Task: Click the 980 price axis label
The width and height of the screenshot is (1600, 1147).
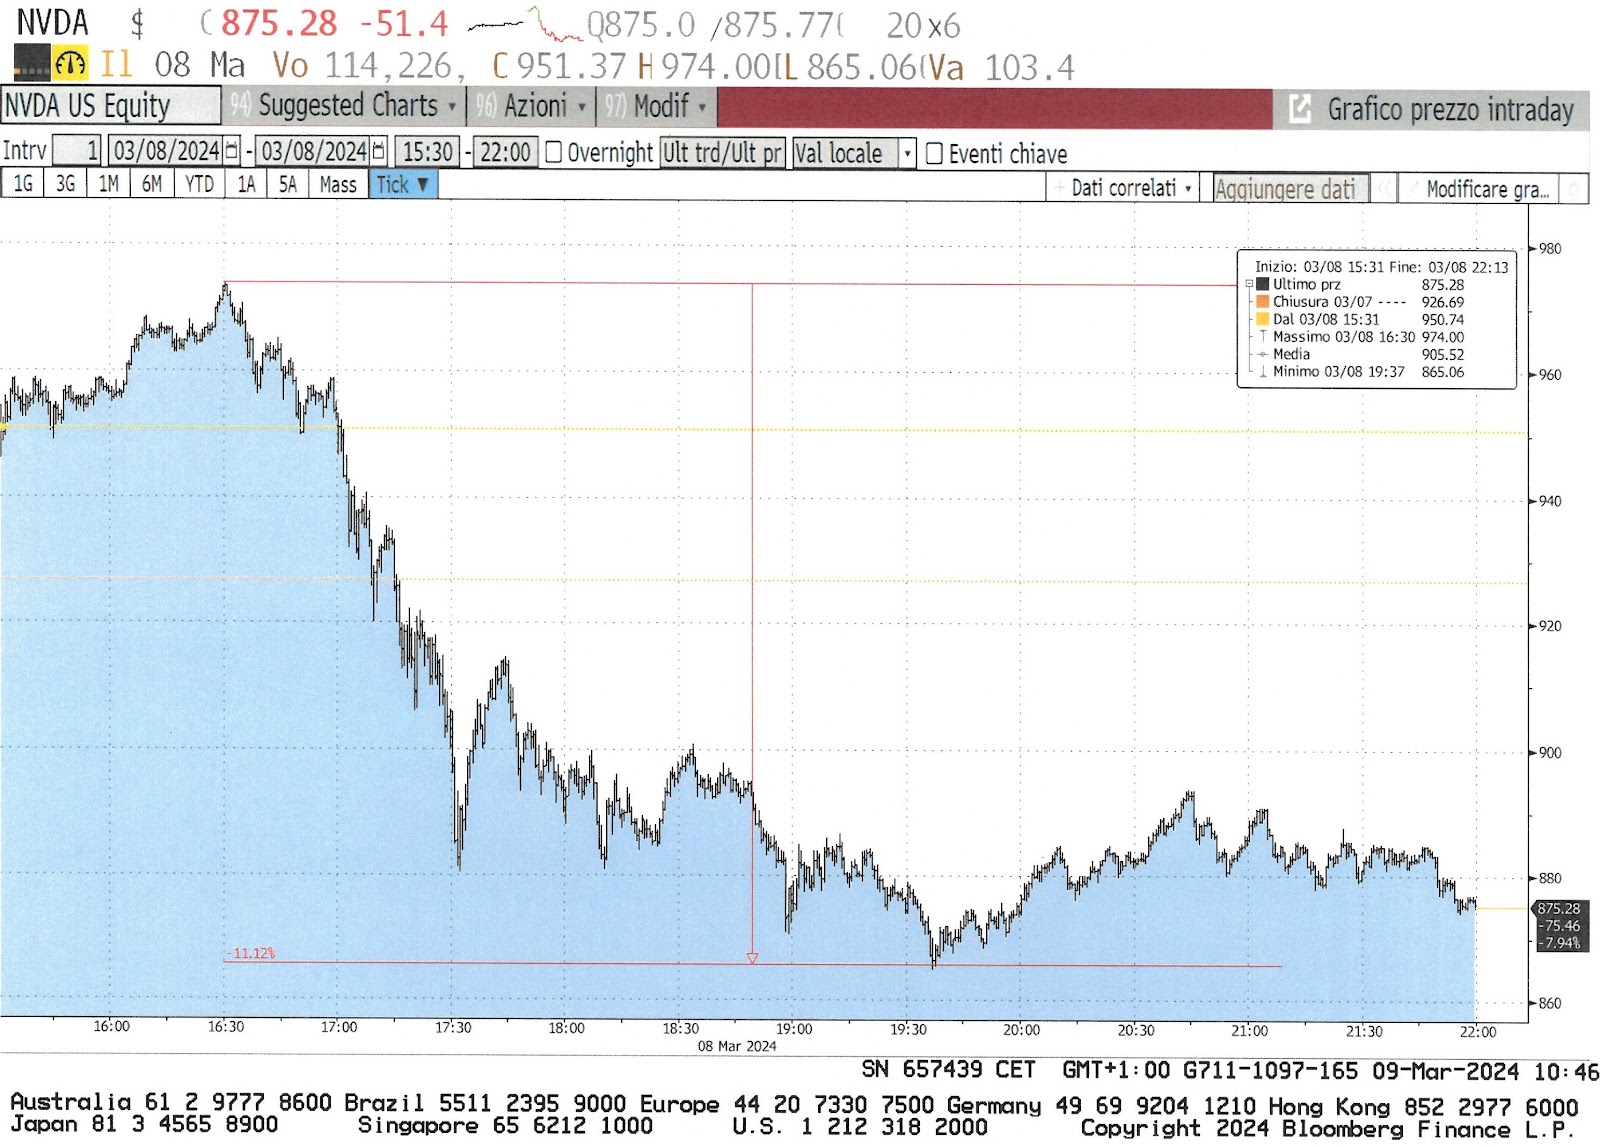Action: [1549, 248]
